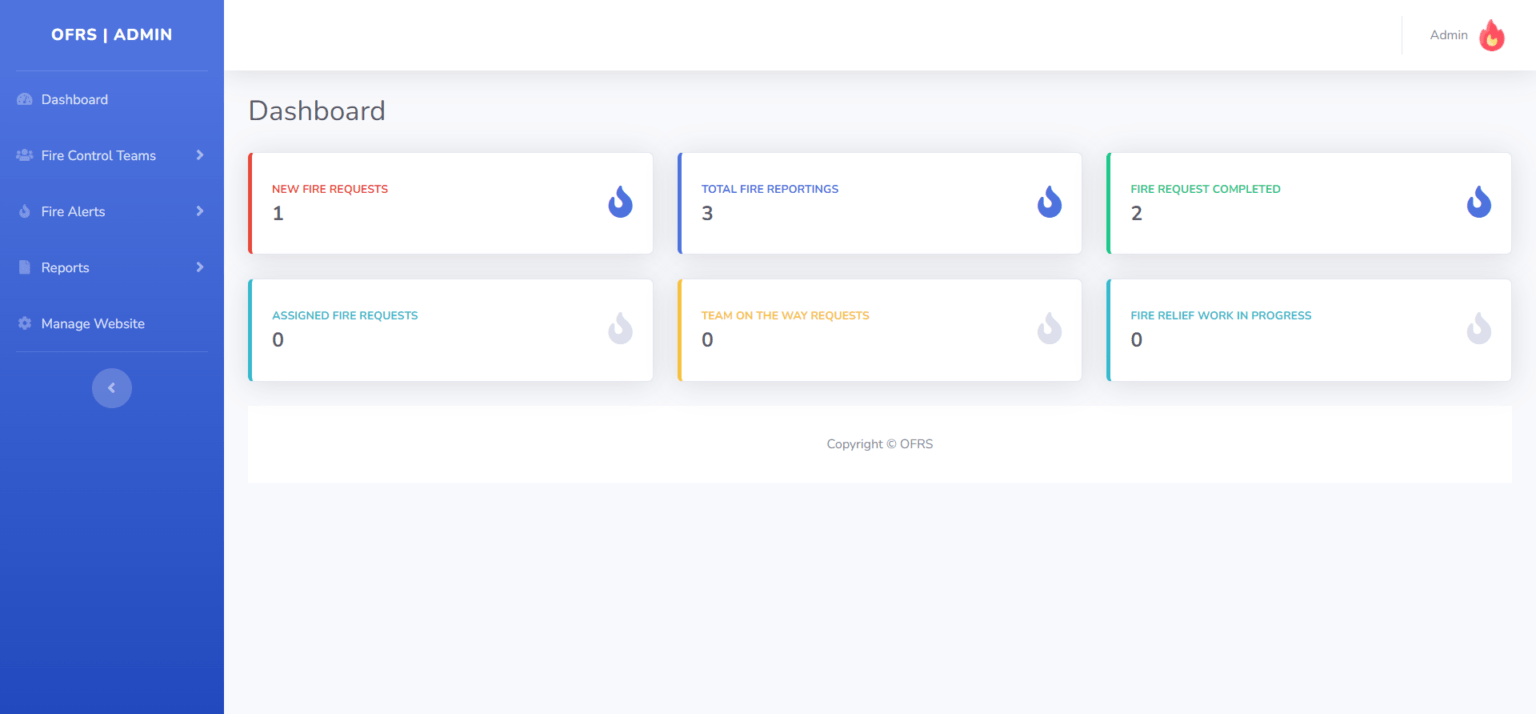Click the flame icon on Assigned Fire Requests card

[620, 328]
